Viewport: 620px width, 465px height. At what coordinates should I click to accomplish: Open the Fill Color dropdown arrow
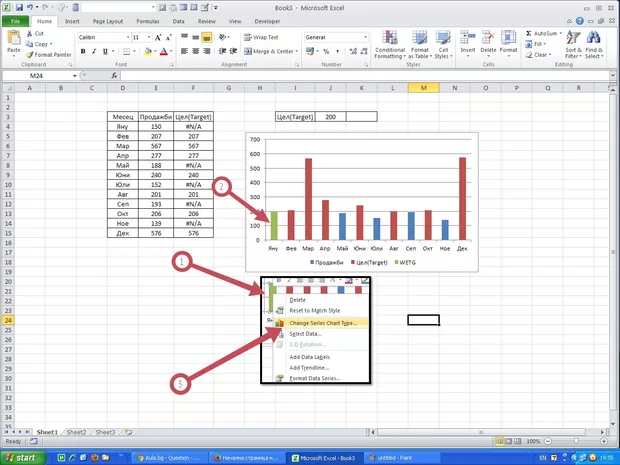point(155,51)
